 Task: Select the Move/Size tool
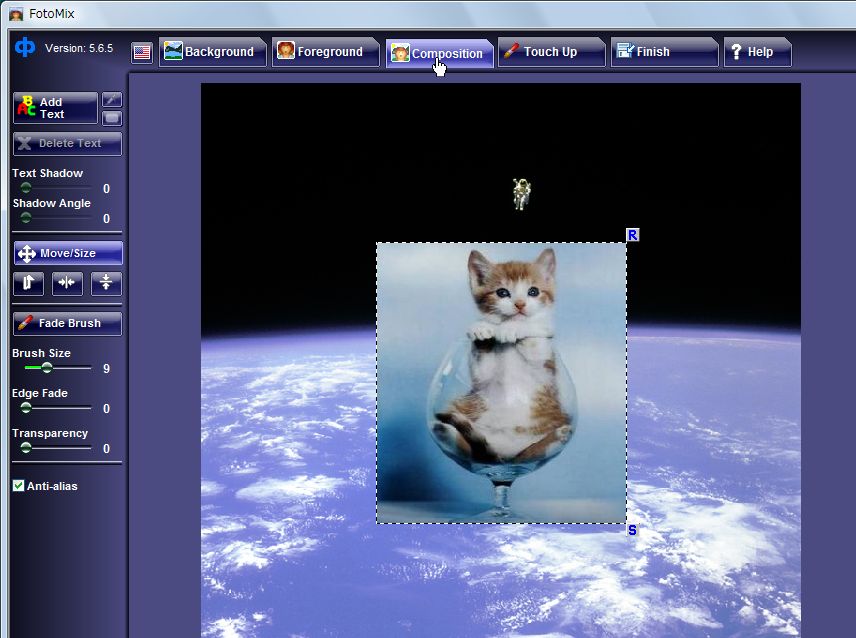(x=68, y=253)
